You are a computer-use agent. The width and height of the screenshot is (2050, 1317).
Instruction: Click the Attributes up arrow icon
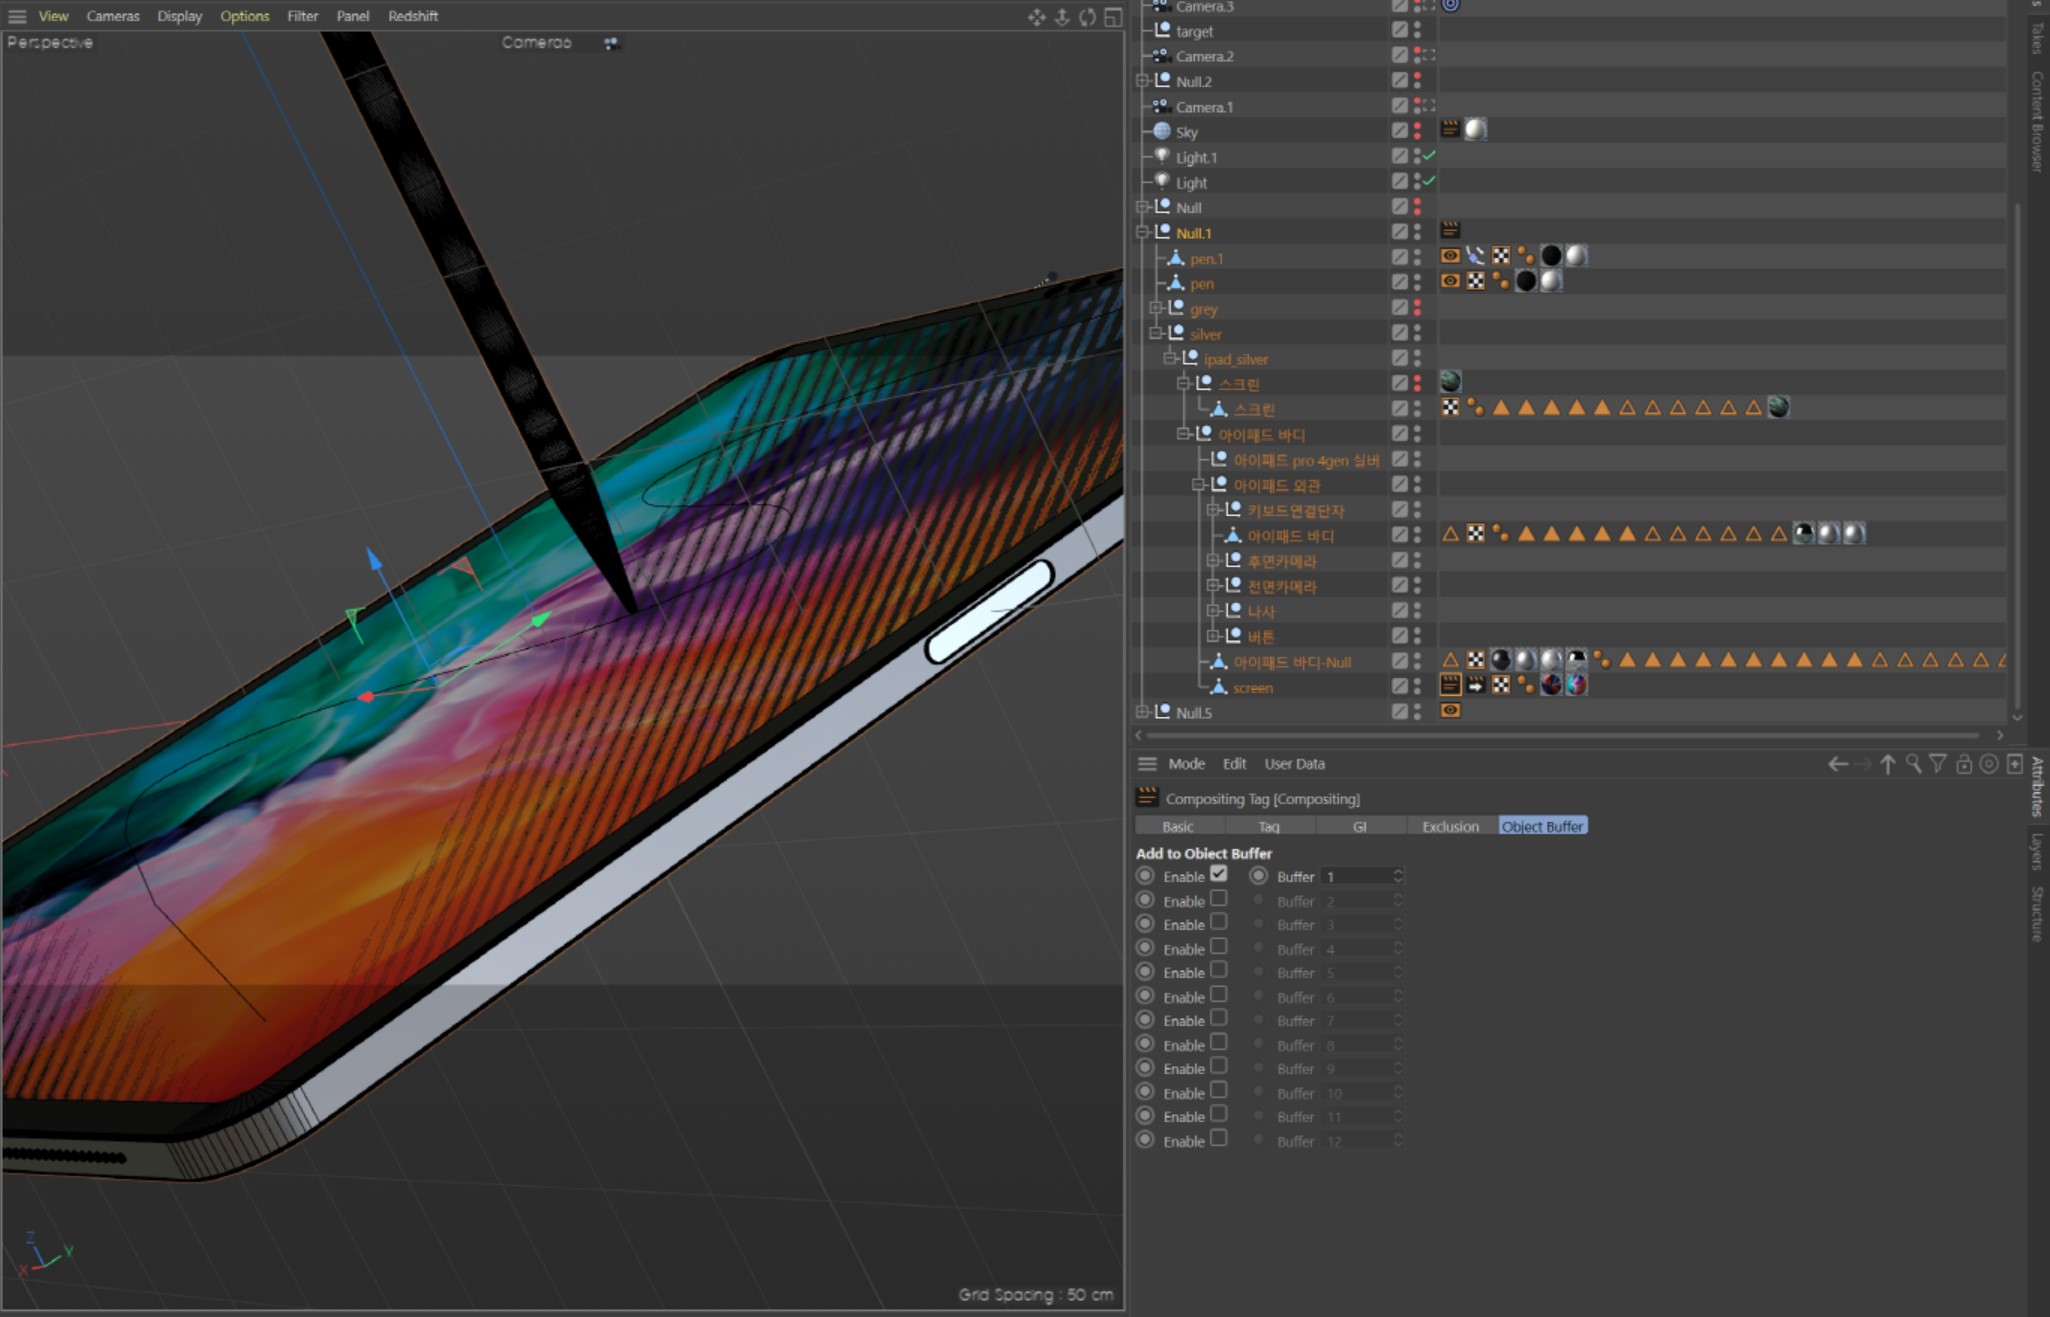point(1887,764)
